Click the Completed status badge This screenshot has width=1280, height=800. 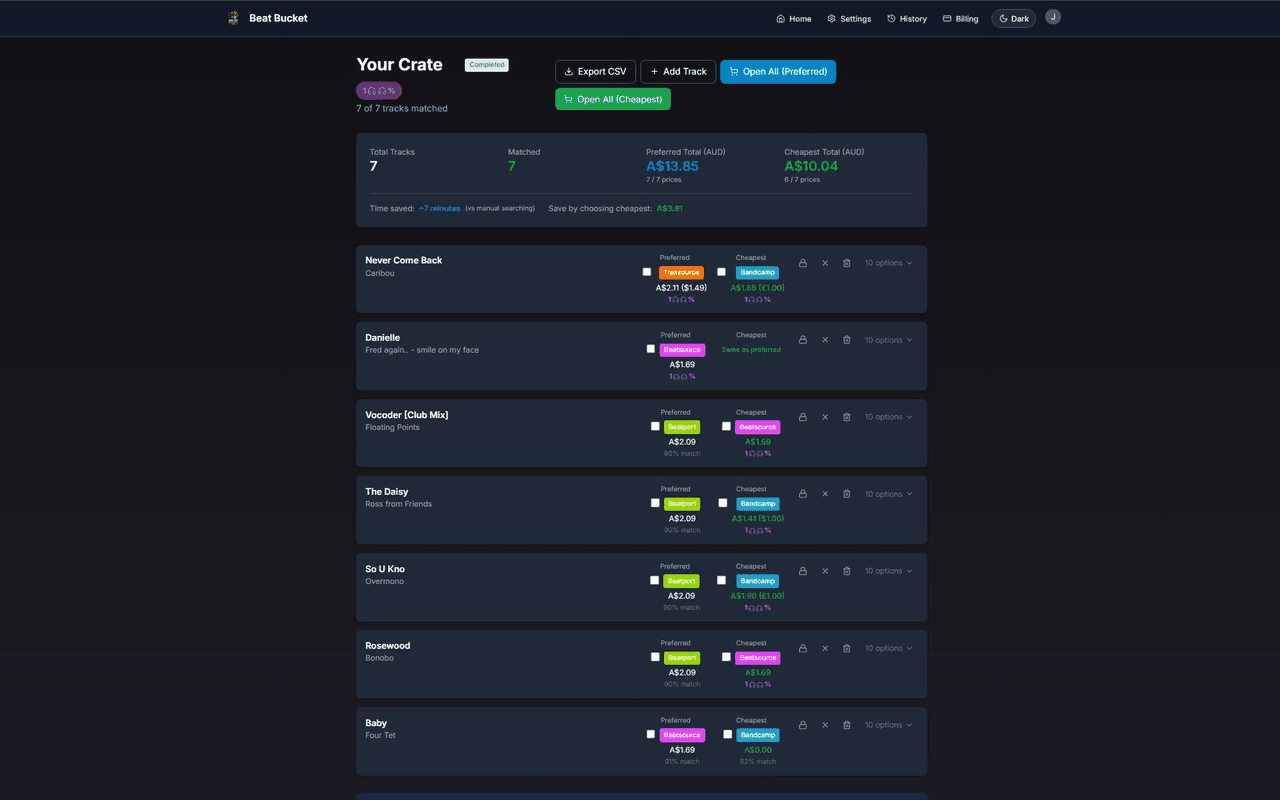click(487, 65)
